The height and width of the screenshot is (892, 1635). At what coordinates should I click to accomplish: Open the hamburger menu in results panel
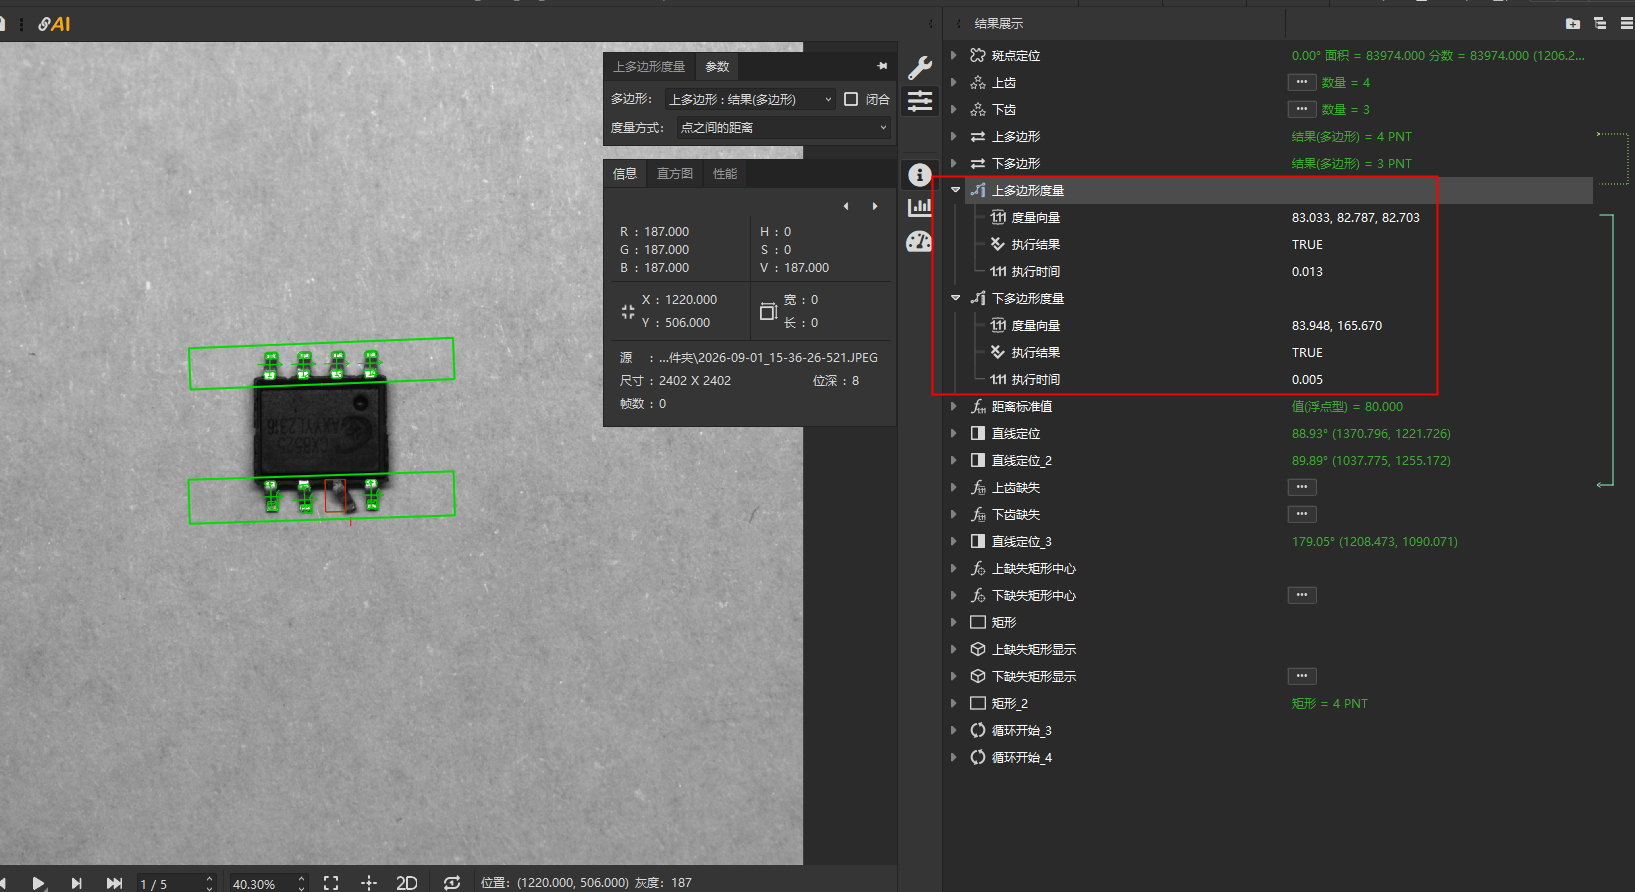coord(1627,23)
